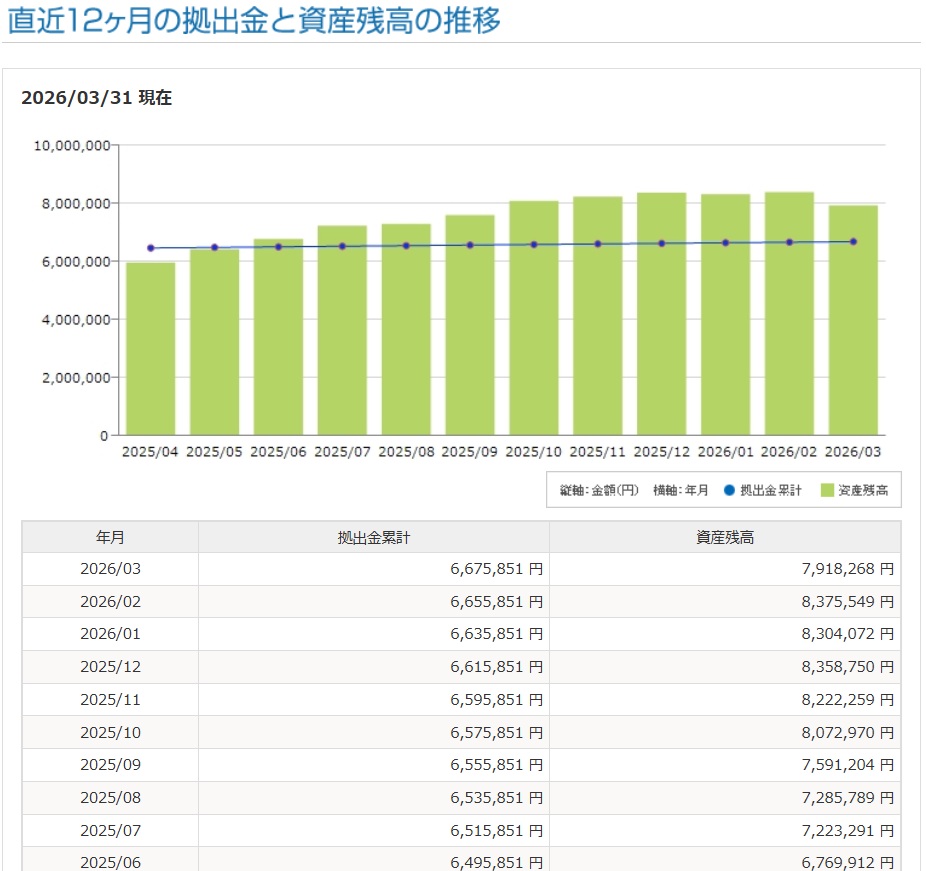Viewport: 926px width, 871px height.
Task: Click the 拠出金累計 table column header
Action: pyautogui.click(x=373, y=537)
